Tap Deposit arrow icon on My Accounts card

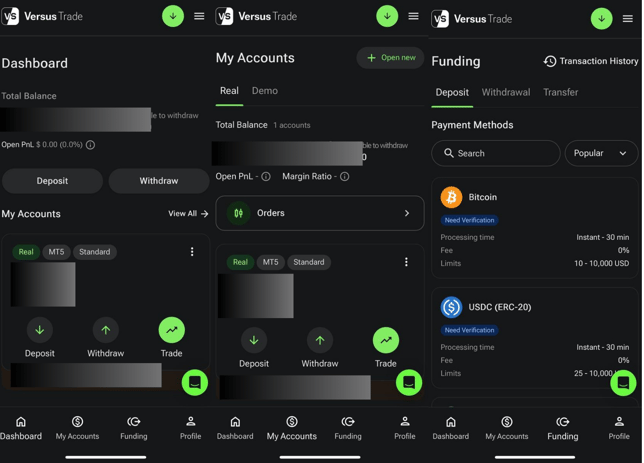point(254,340)
